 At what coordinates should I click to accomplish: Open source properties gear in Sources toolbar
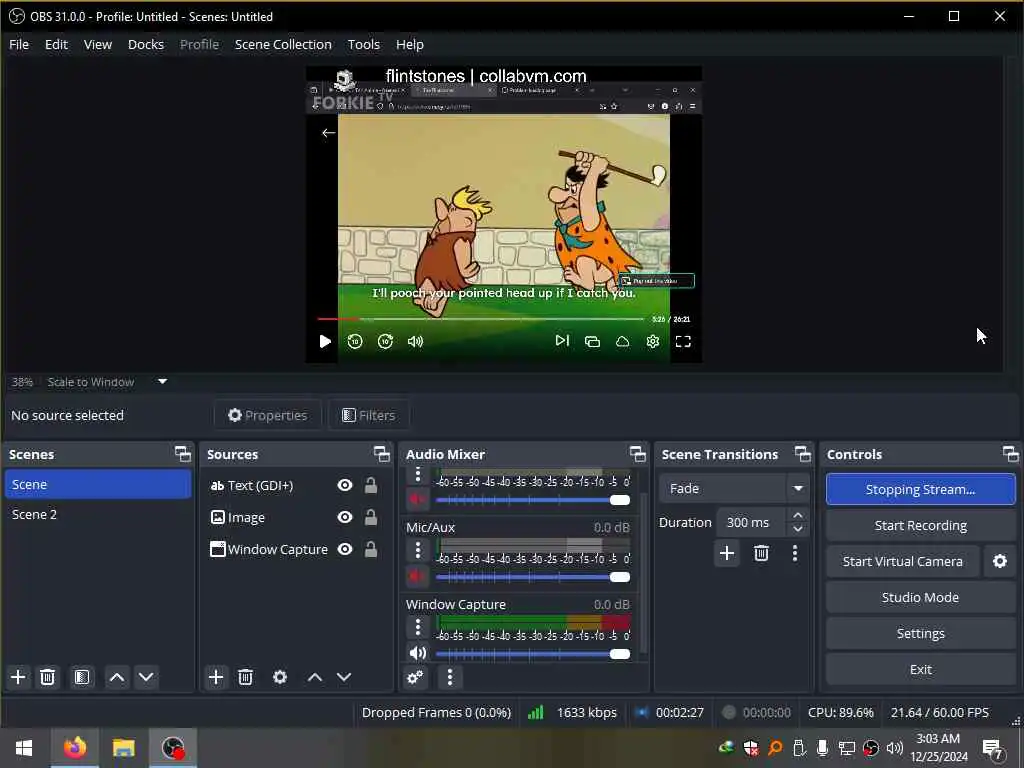coord(280,677)
